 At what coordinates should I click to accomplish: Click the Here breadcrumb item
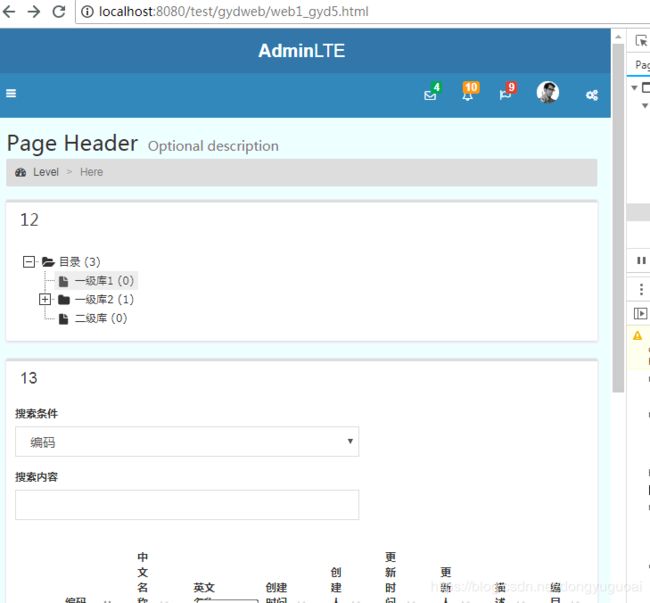tap(92, 172)
